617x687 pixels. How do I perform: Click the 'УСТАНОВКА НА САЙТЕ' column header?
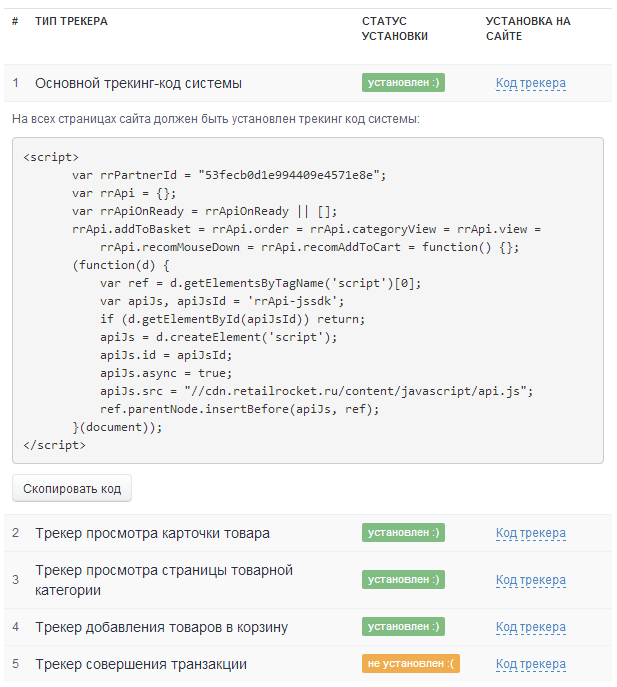pos(528,28)
